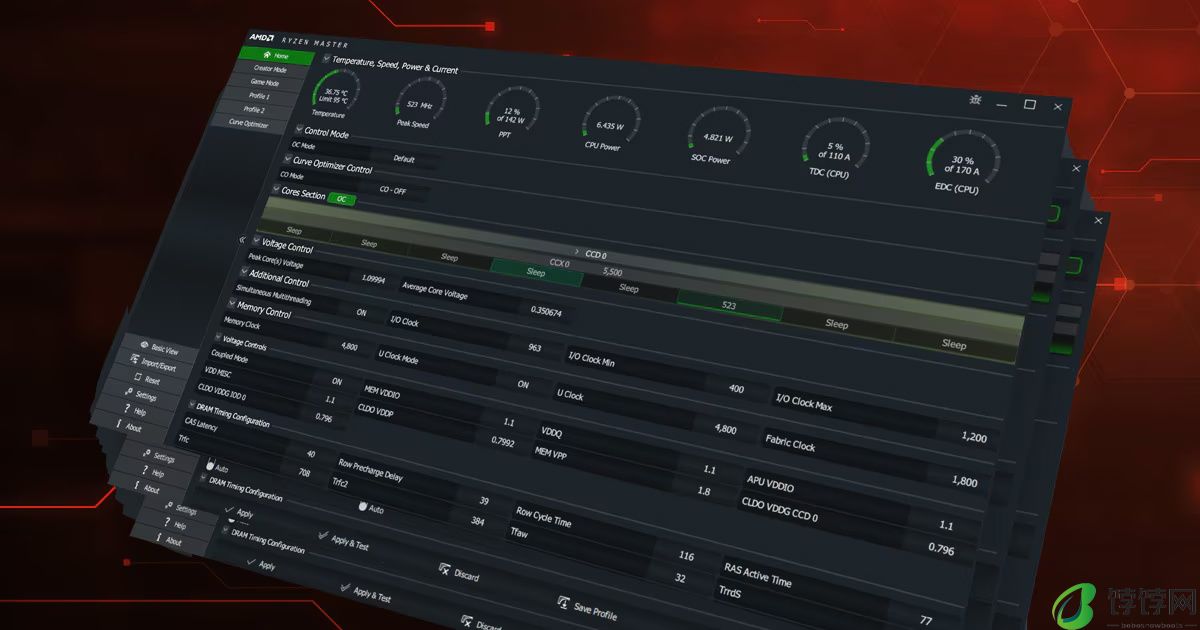Viewport: 1200px width, 630px height.
Task: Click CLDO VDDP value 0.7992
Action: point(503,440)
